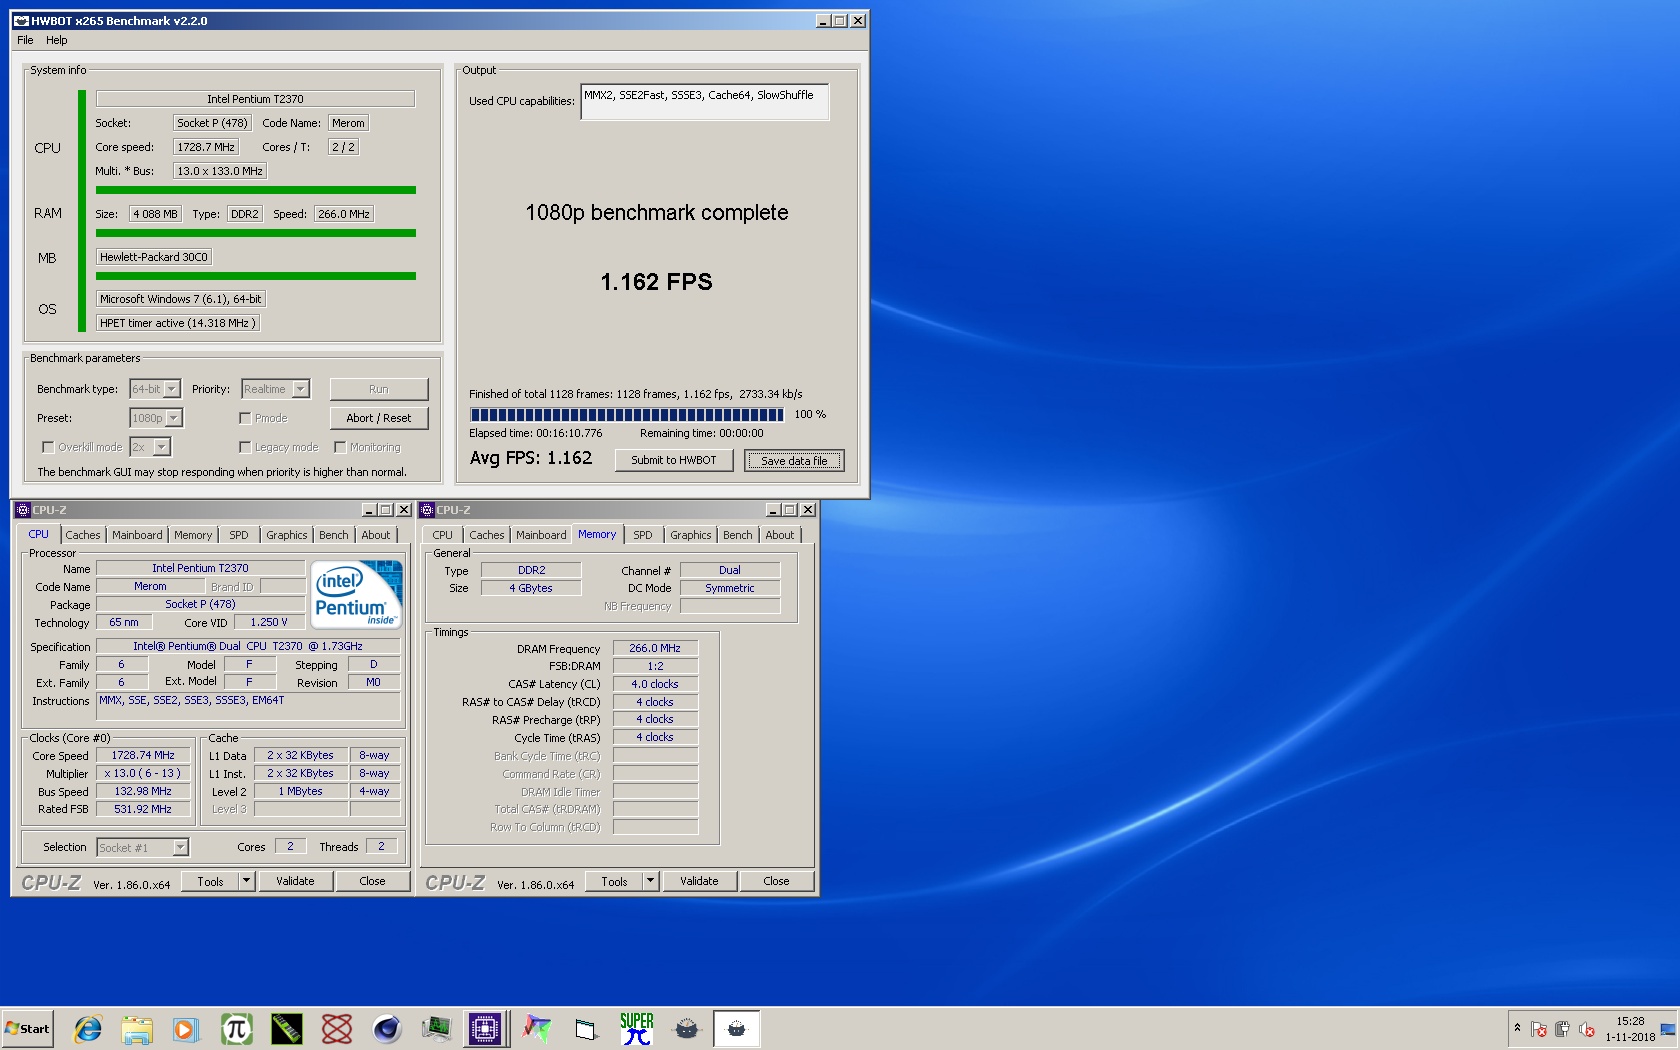
Task: Click the HPET timer active field
Action: (x=178, y=323)
